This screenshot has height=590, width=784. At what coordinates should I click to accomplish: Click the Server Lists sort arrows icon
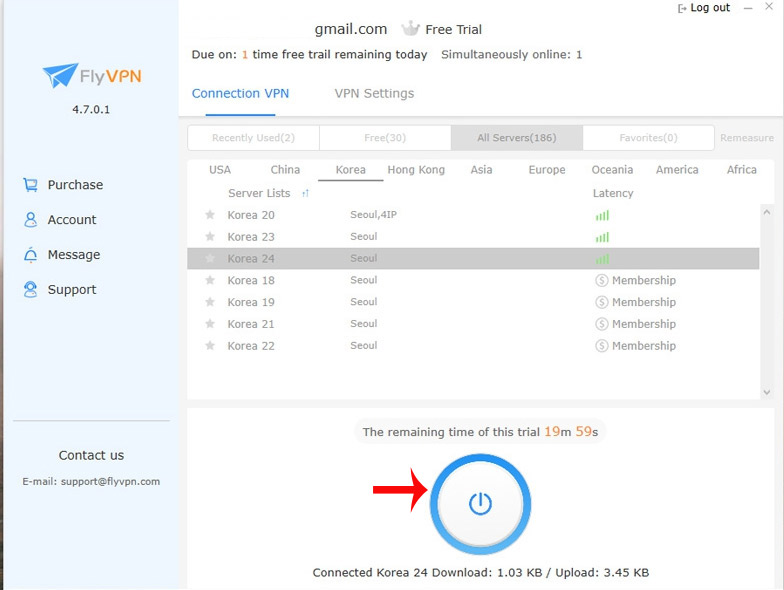[x=305, y=194]
